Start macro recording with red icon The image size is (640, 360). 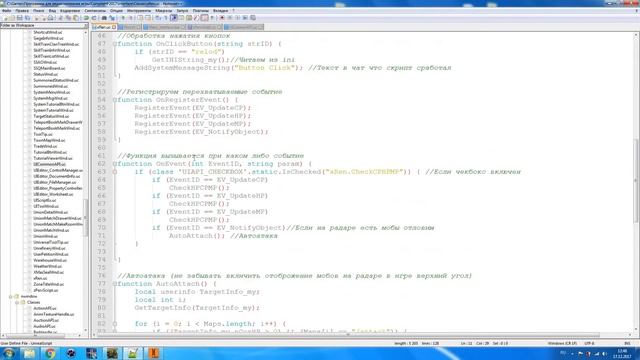222,18
